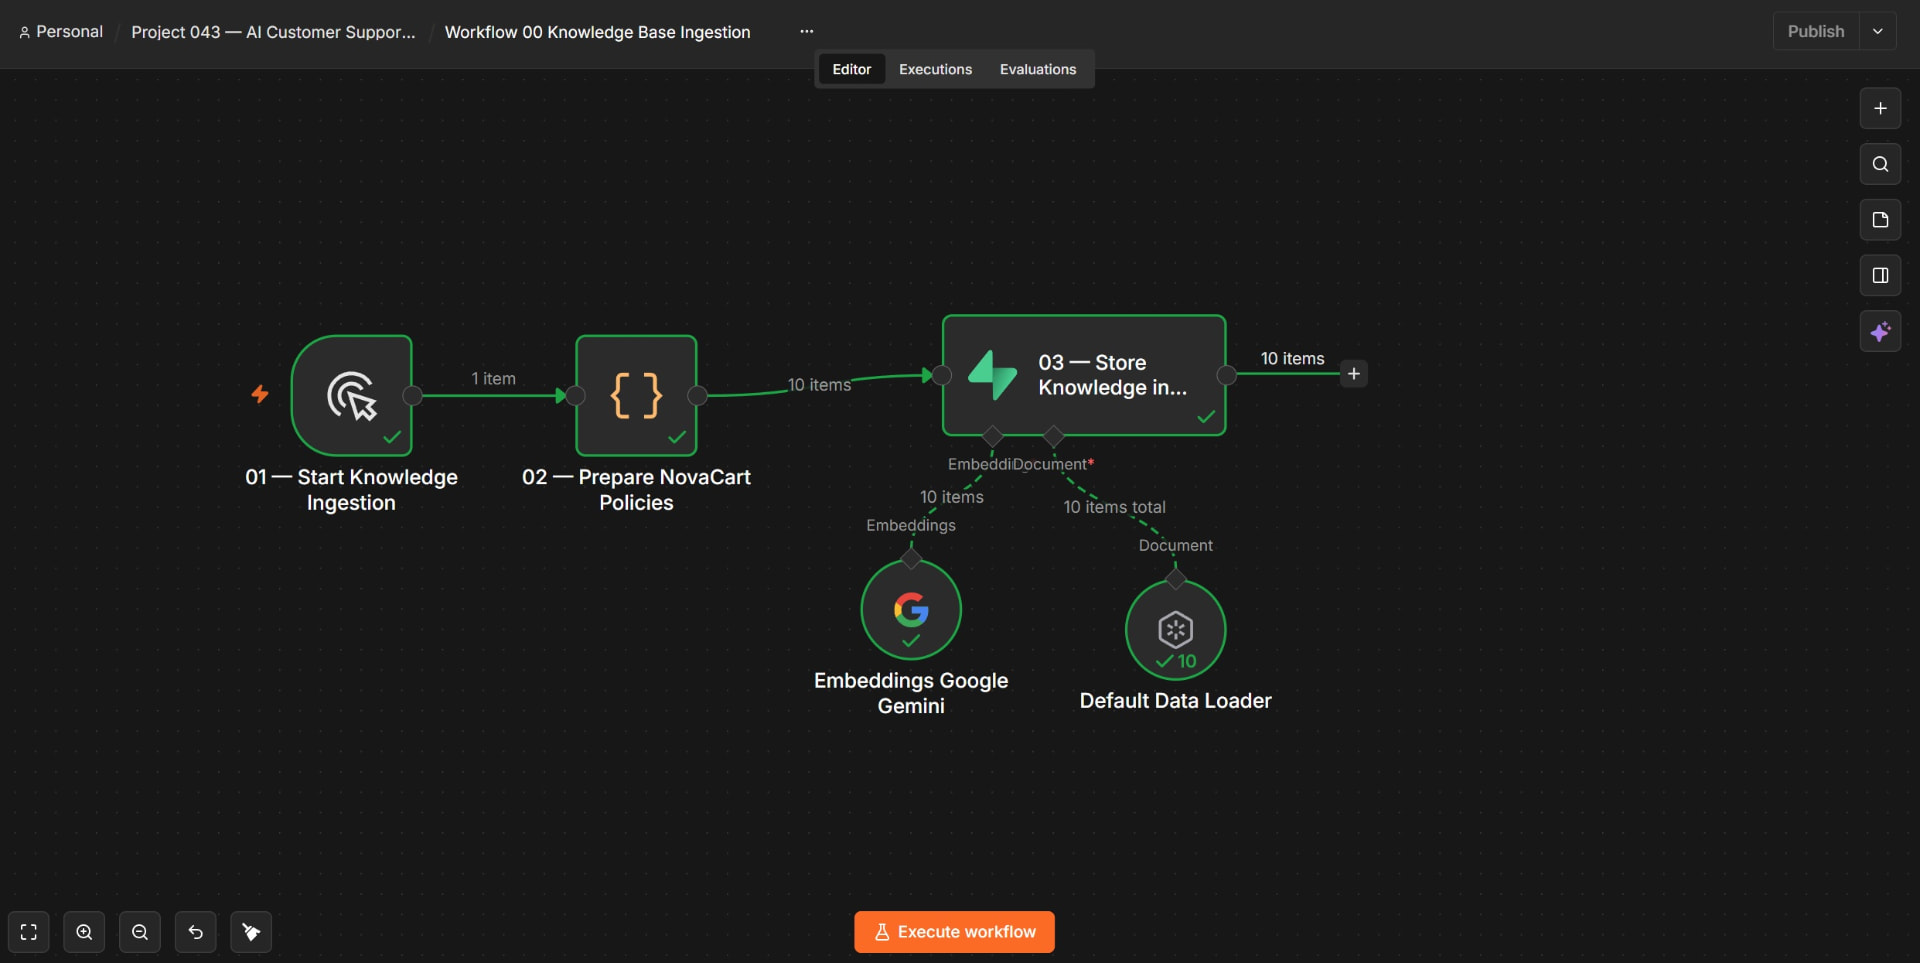Screen dimensions: 1920x963
Task: Click the 03 node Embedding connector diamond
Action: pos(992,436)
